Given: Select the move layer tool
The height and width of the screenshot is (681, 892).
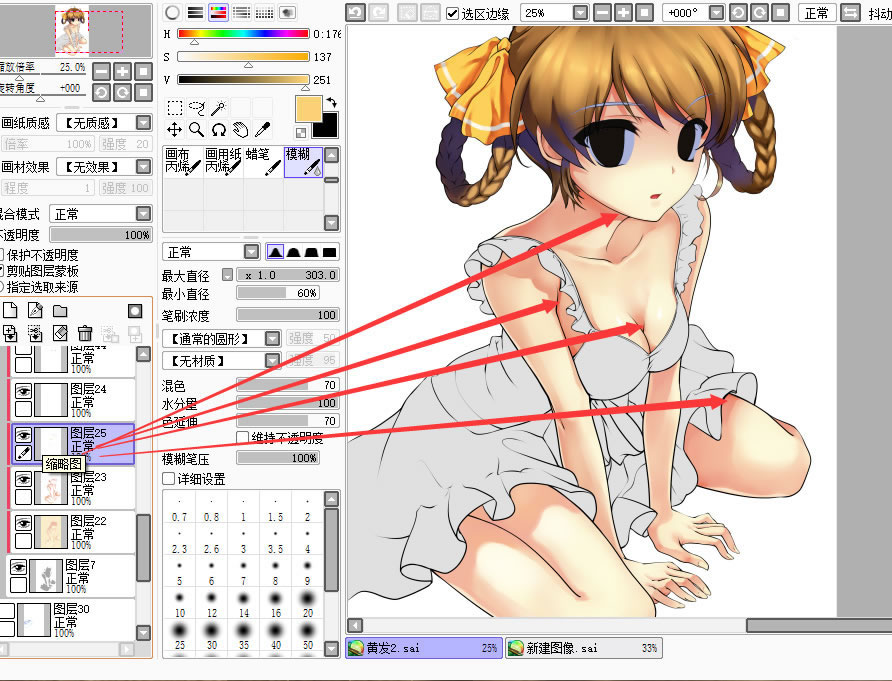Looking at the screenshot, I should [175, 130].
